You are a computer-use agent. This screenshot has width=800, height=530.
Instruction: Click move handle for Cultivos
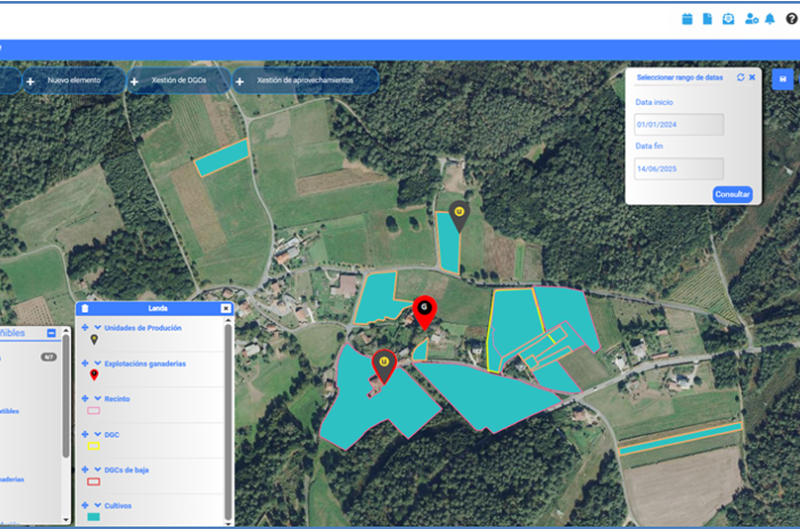tap(85, 505)
